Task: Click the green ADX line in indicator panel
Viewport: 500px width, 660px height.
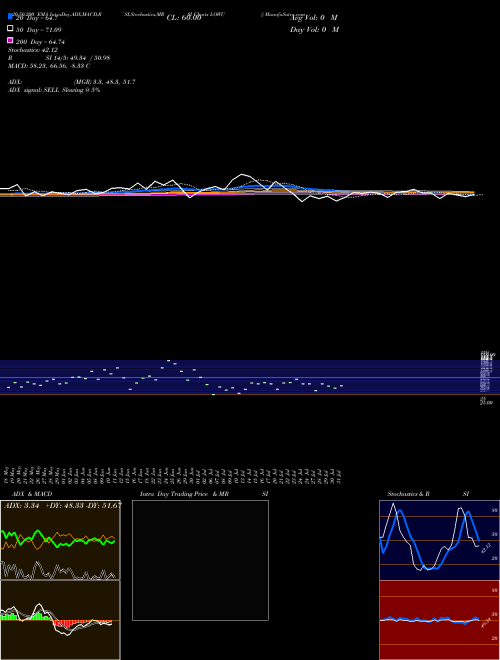Action: click(58, 538)
